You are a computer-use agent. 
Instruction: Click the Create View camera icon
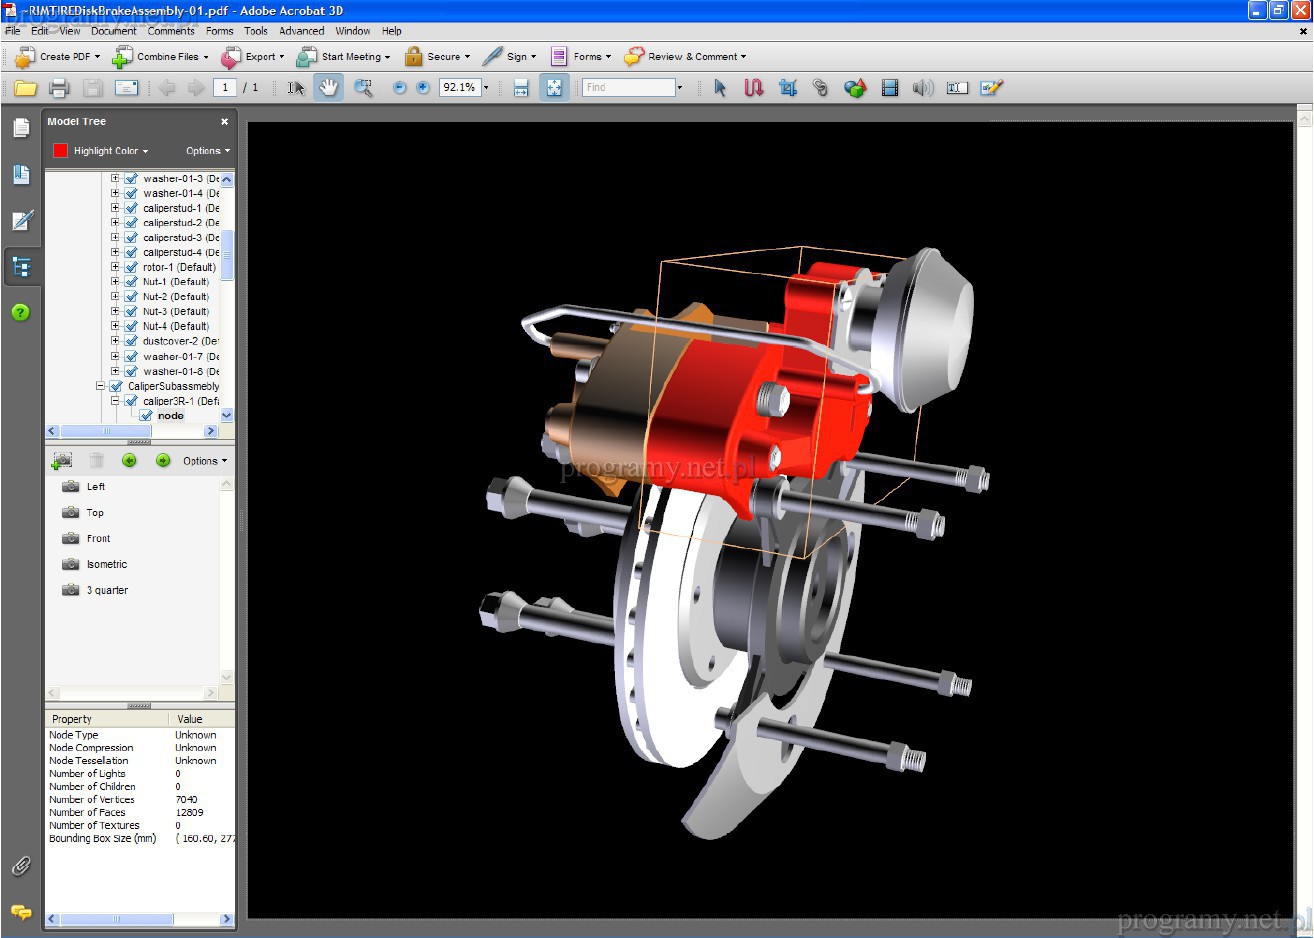coord(62,460)
